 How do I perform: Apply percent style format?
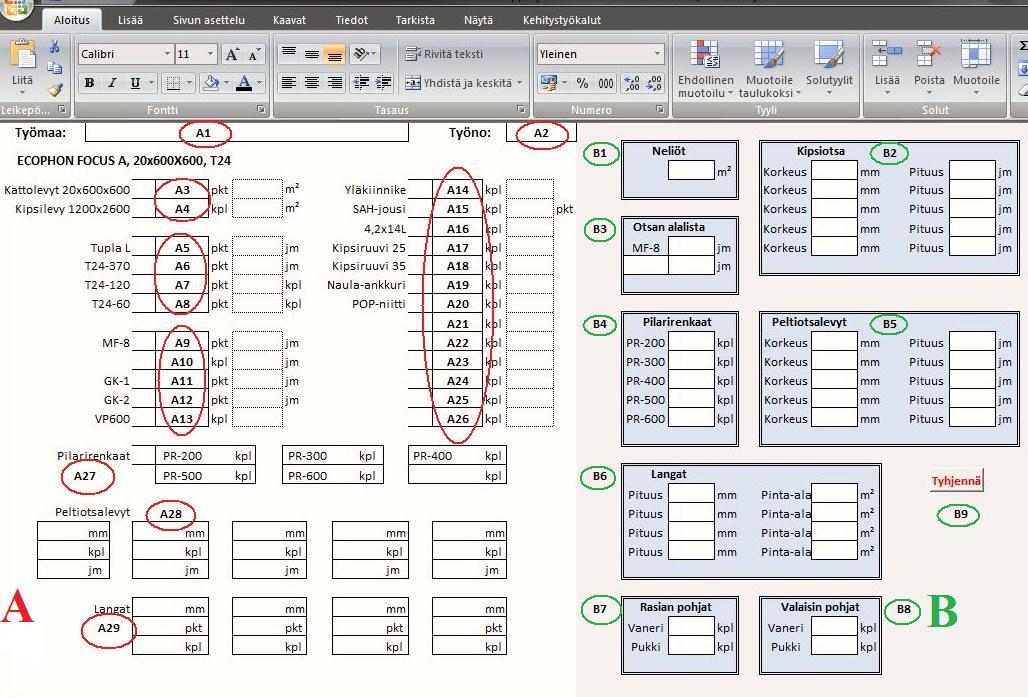(x=582, y=83)
